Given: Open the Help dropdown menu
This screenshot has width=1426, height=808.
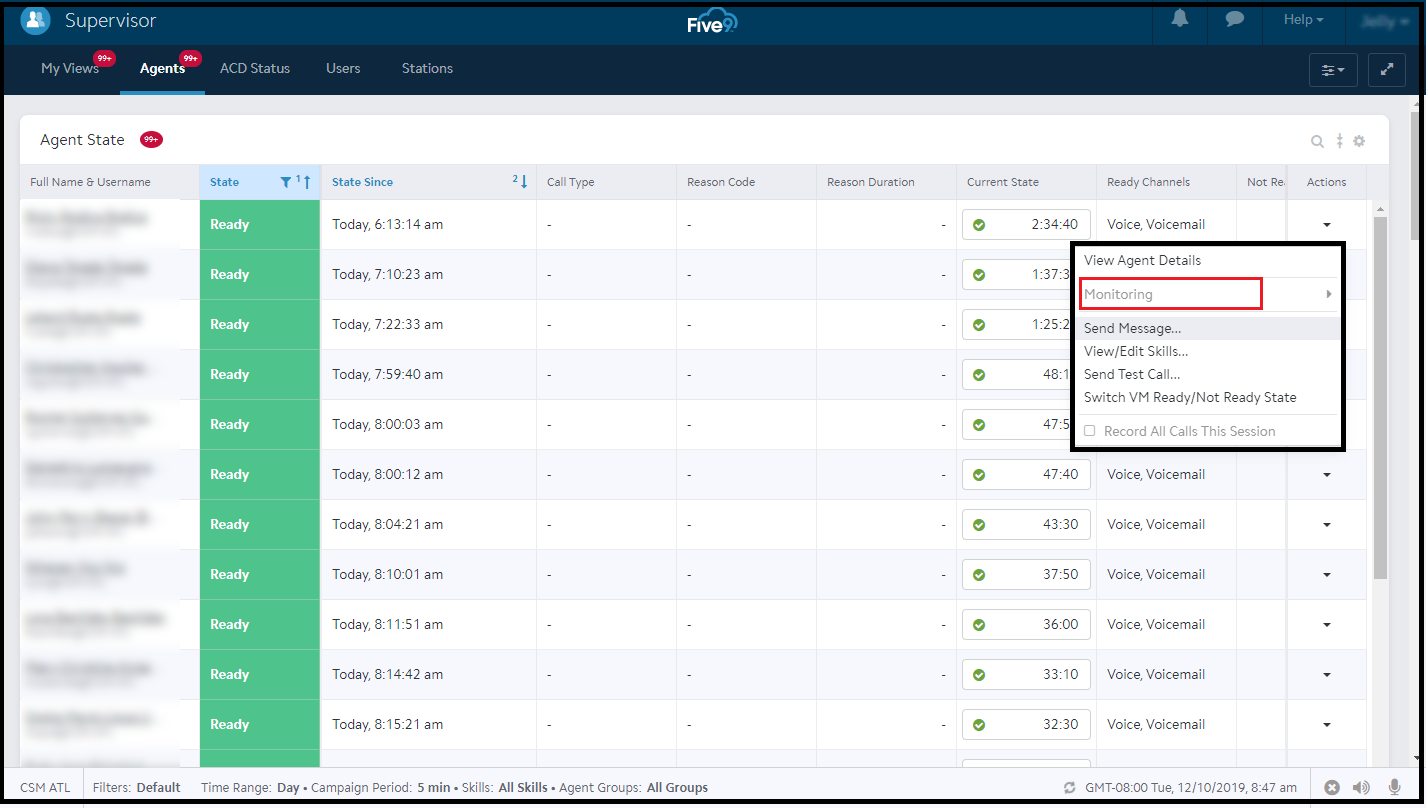Looking at the screenshot, I should pos(1304,20).
